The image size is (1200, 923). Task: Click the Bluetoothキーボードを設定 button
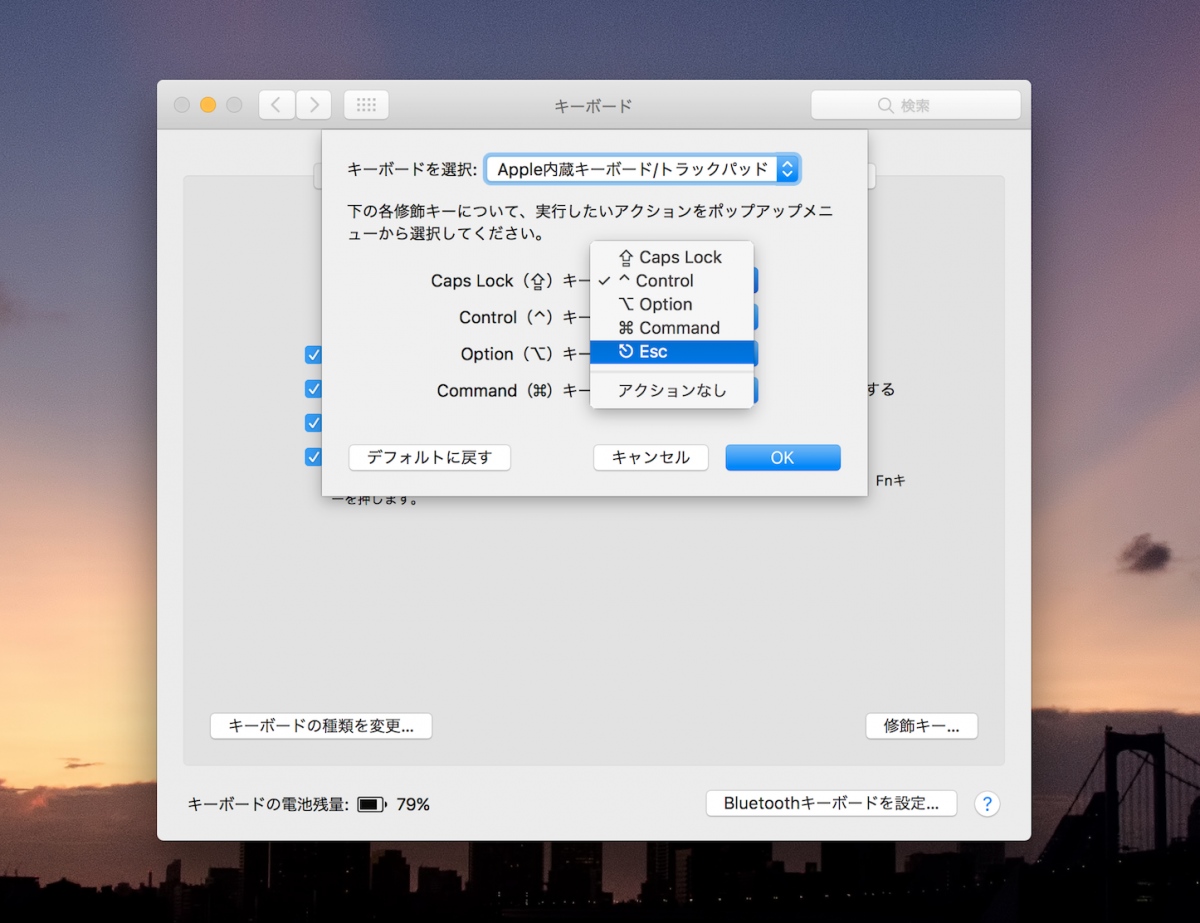click(831, 803)
